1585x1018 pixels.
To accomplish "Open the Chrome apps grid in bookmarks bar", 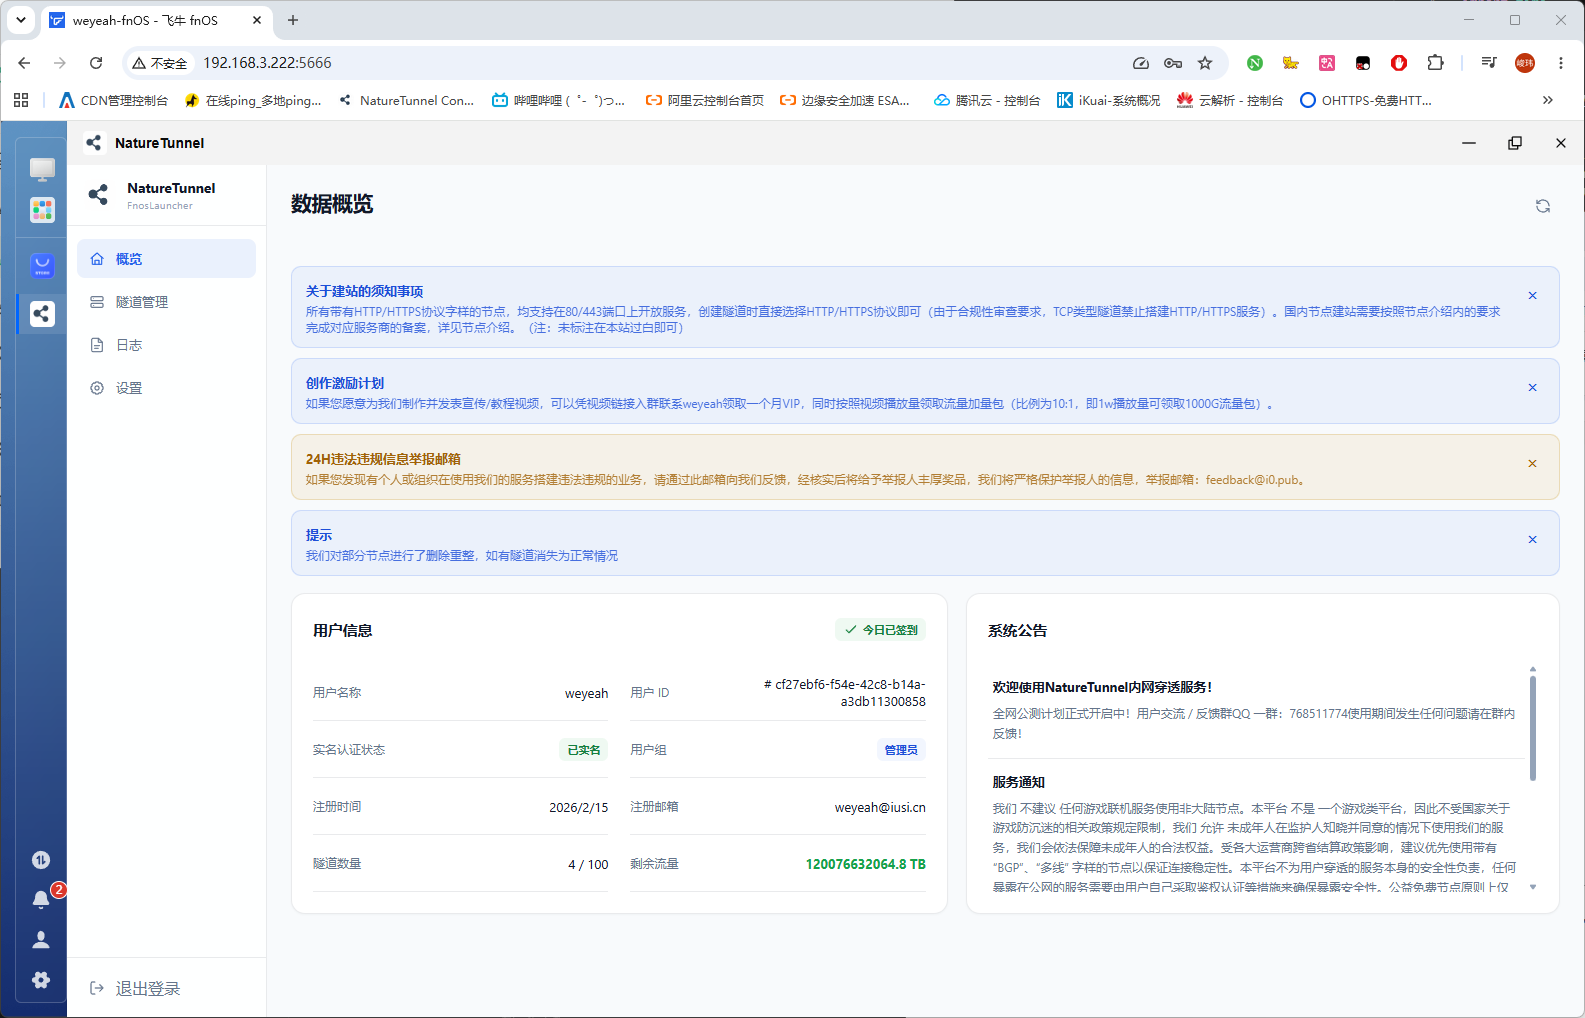I will coord(21,100).
